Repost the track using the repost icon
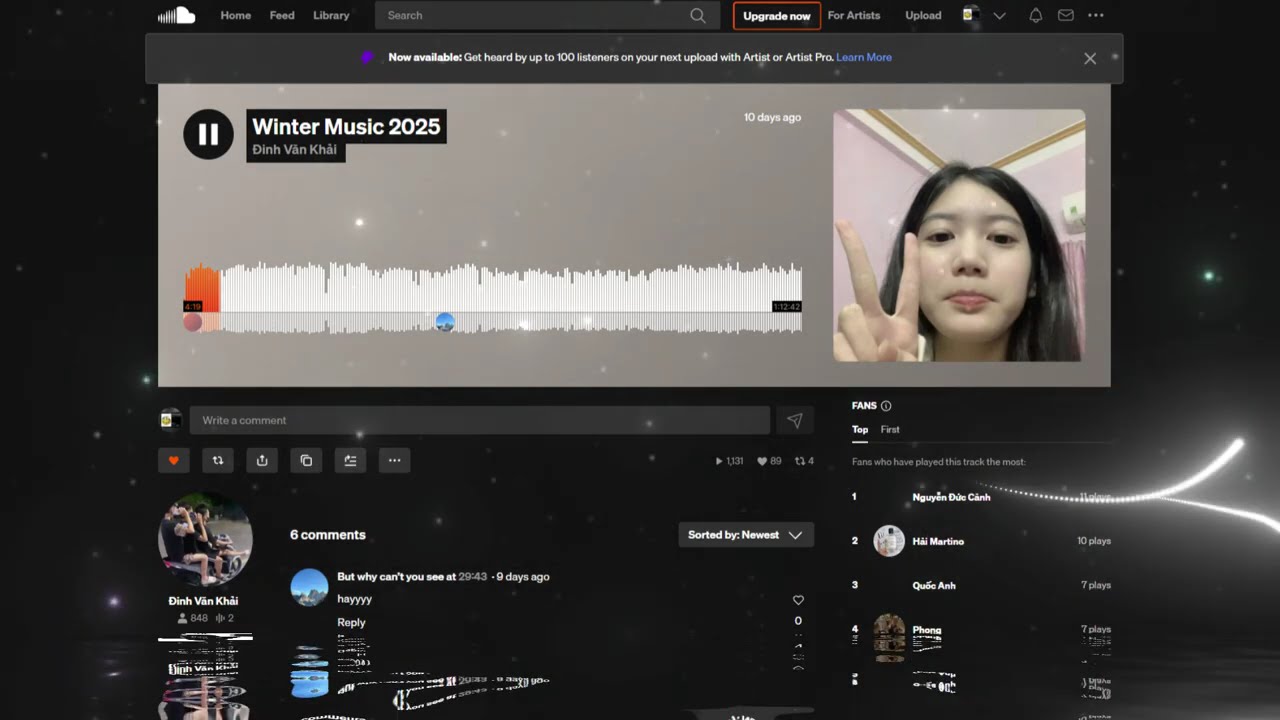Image resolution: width=1280 pixels, height=720 pixels. click(x=218, y=460)
